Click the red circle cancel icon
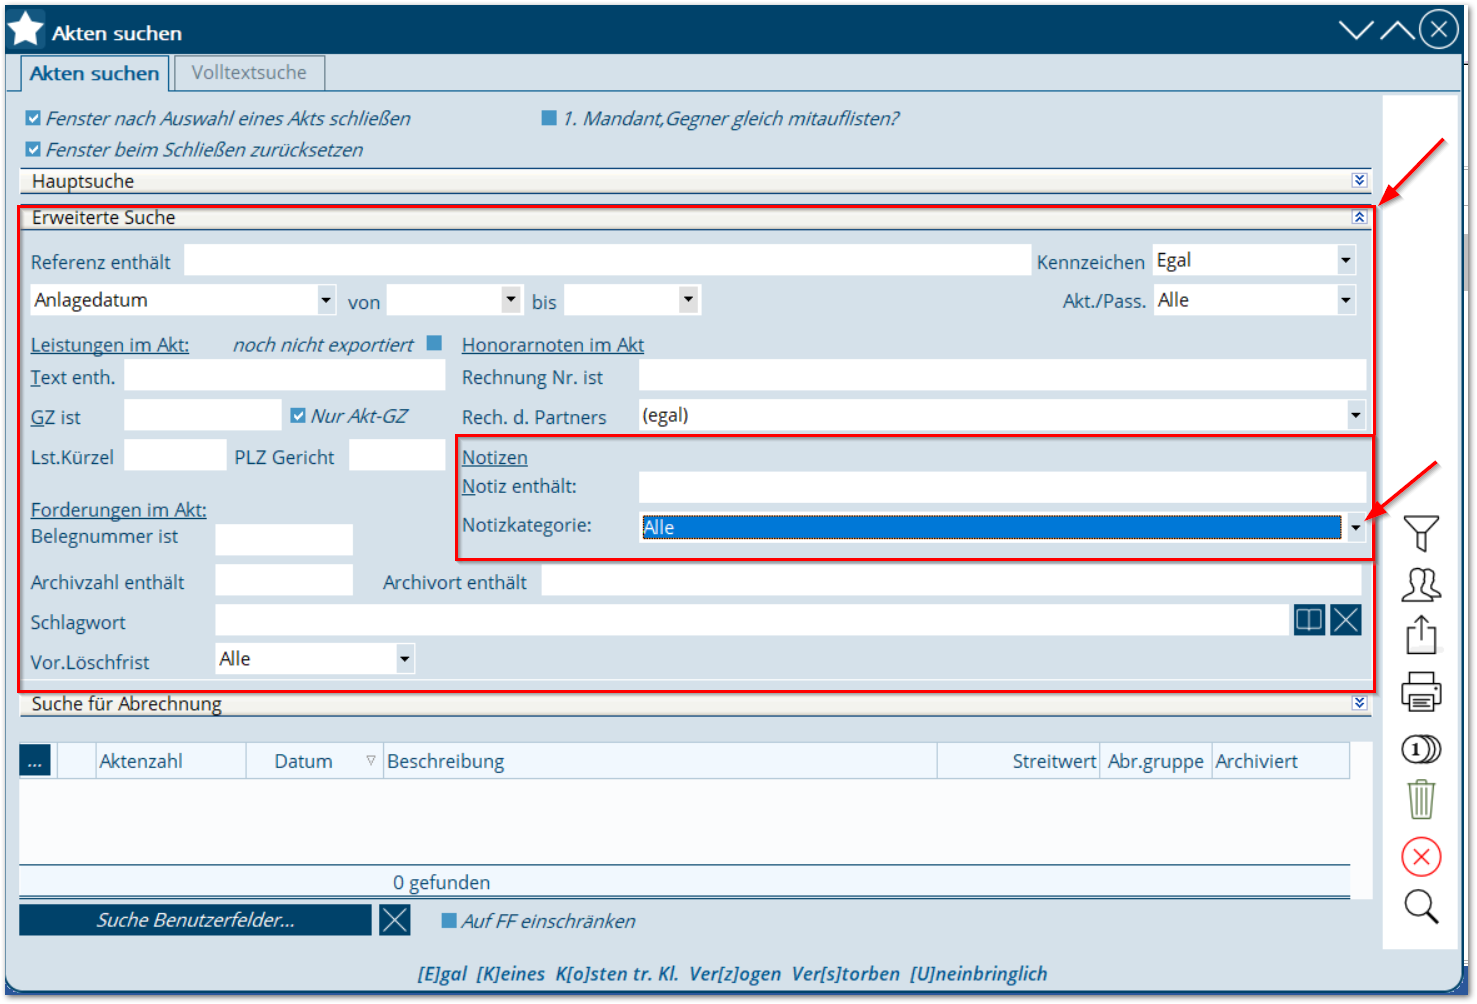Screen dimensions: 1477x1004 click(x=1420, y=856)
